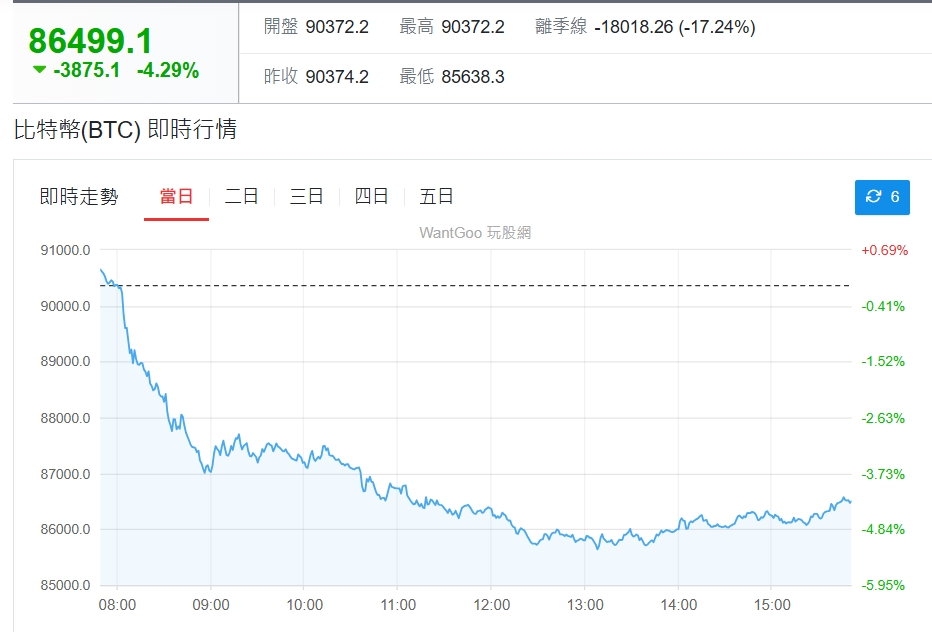Click the current price 86499.1
The height and width of the screenshot is (632, 932).
coord(91,41)
